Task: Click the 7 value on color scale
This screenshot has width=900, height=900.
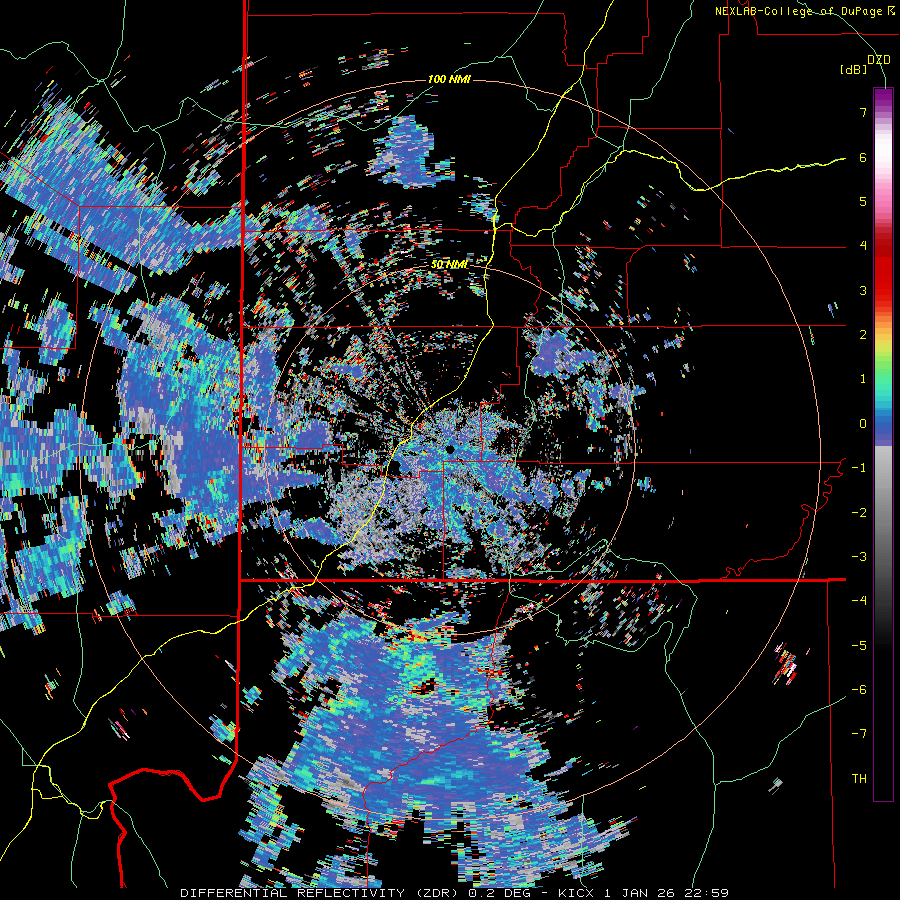Action: [863, 112]
